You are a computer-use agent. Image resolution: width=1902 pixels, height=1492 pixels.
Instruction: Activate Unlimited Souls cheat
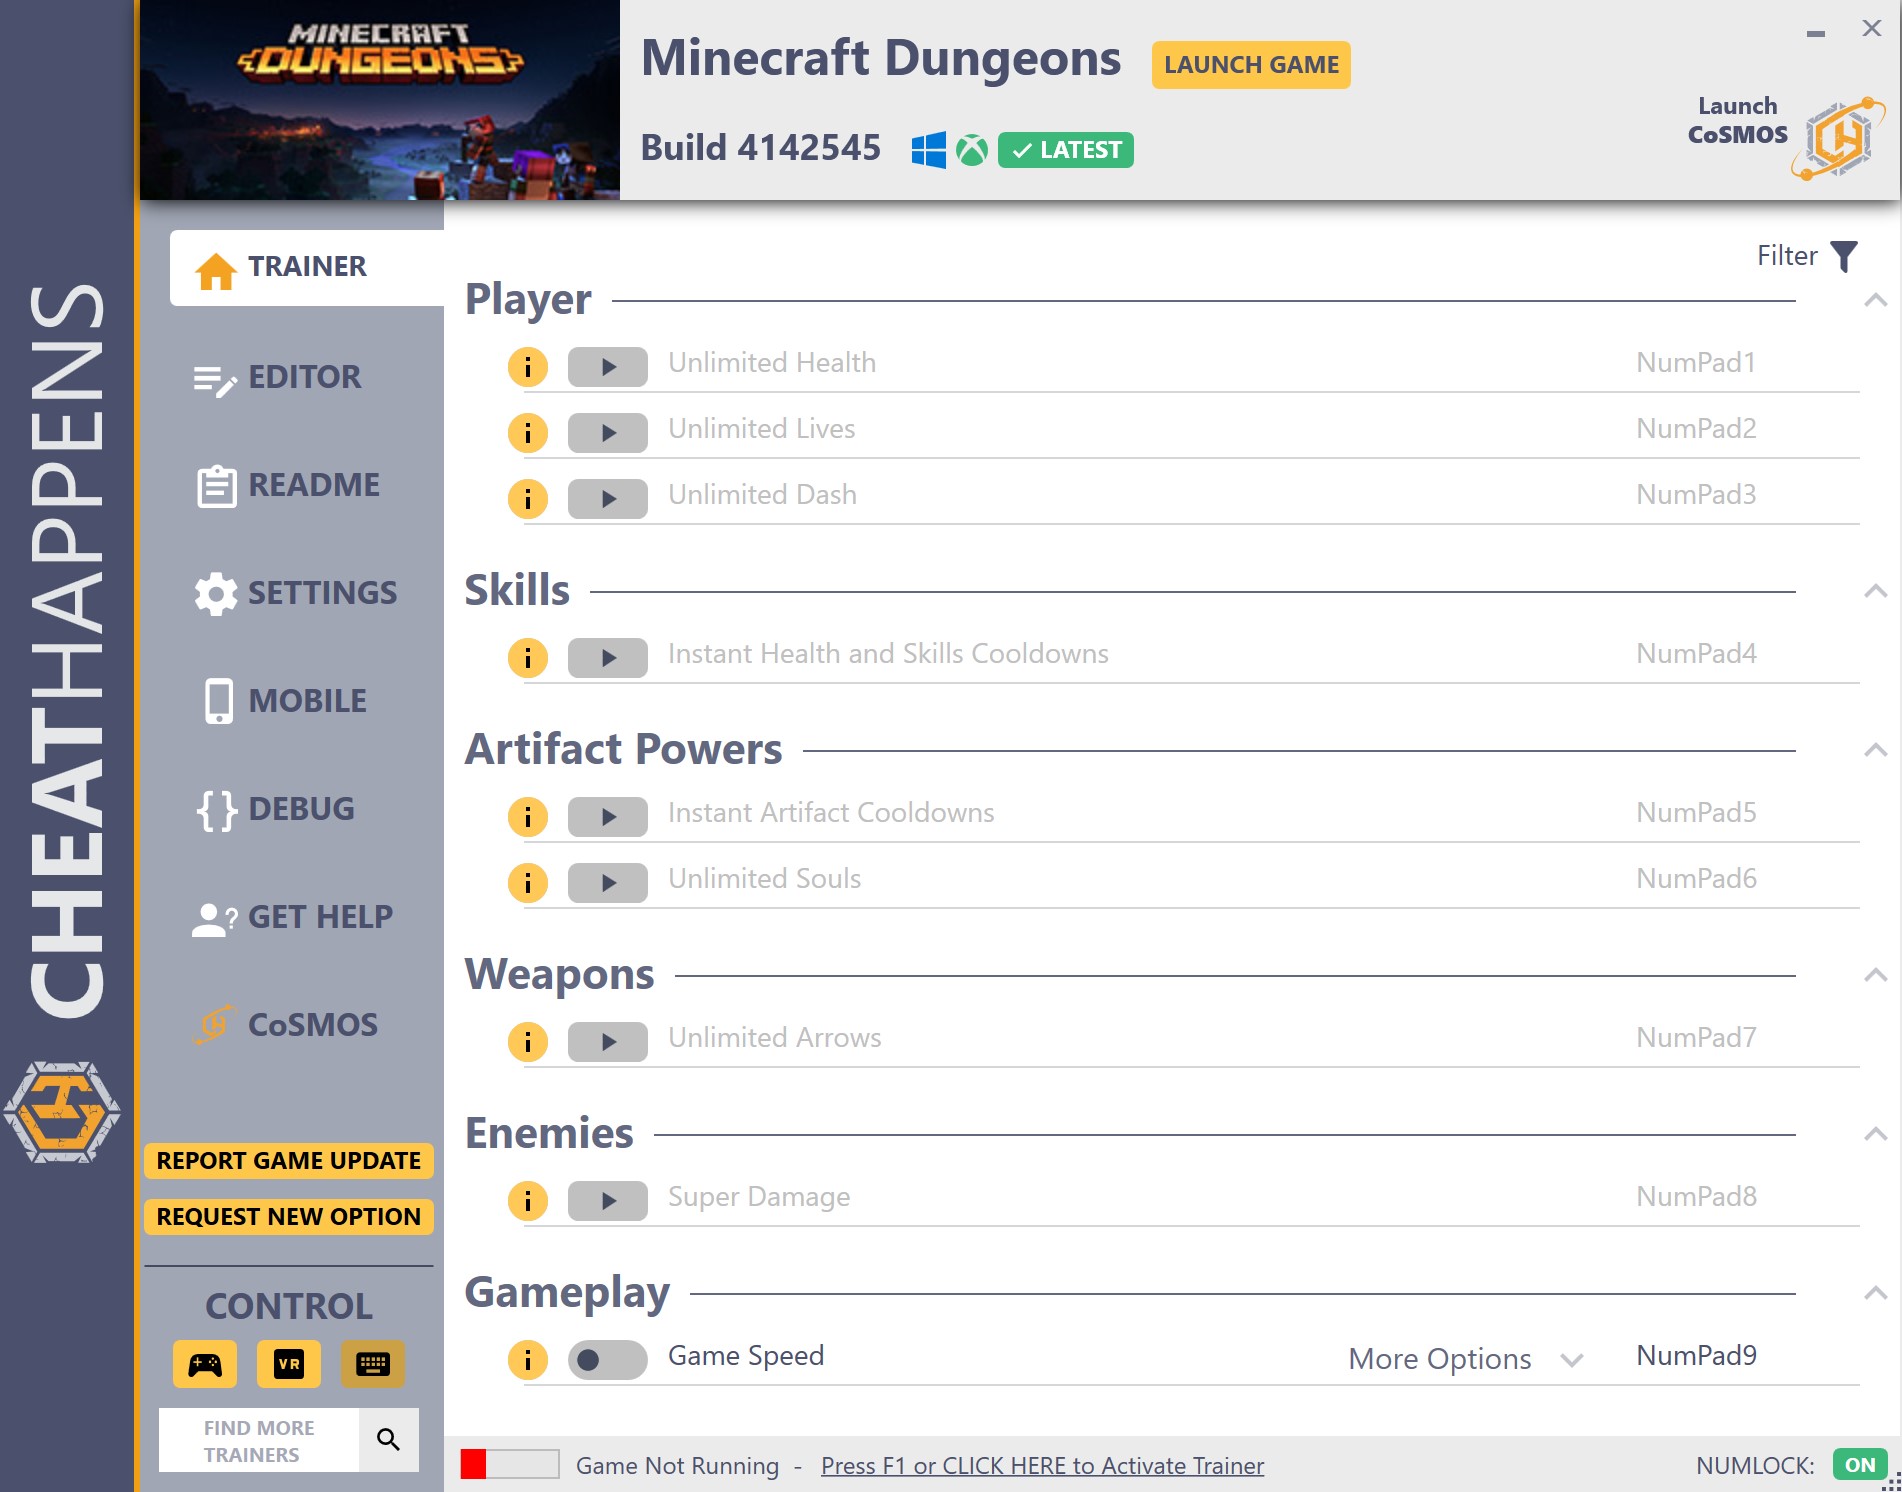608,883
